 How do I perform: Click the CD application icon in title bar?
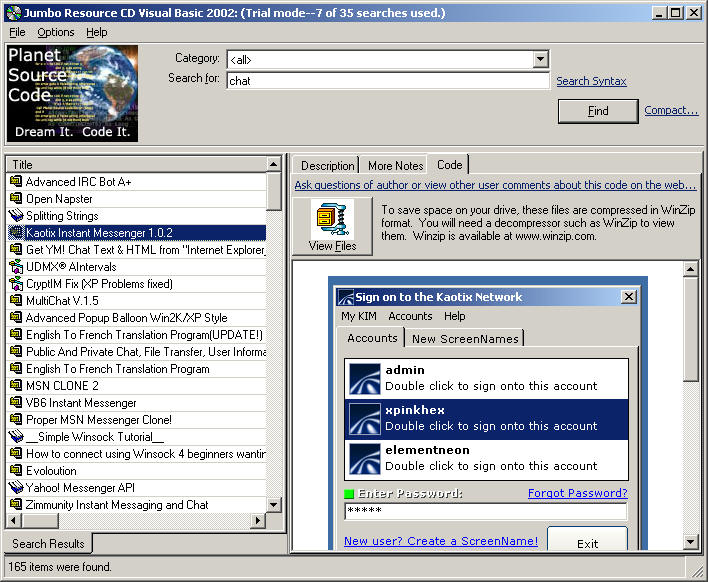click(x=14, y=13)
